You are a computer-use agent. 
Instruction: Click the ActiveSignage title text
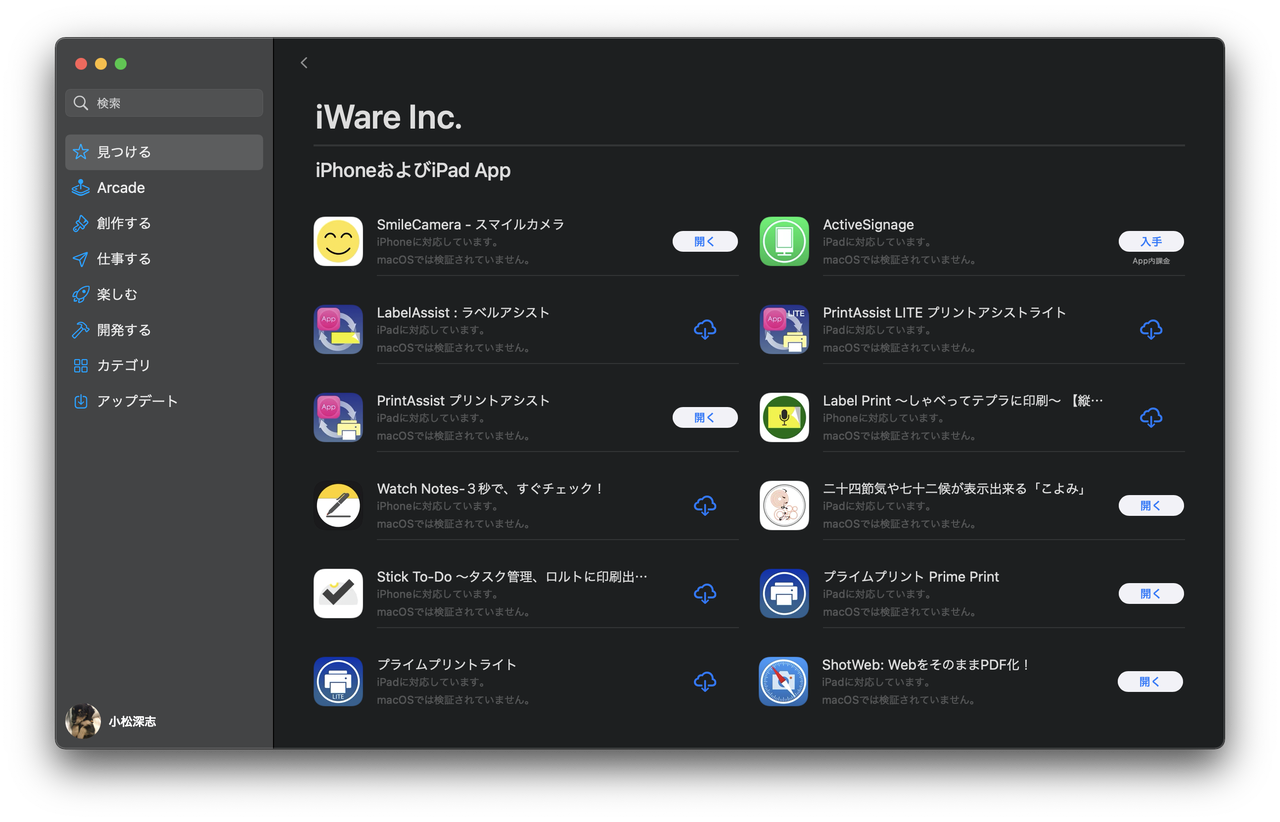[868, 224]
